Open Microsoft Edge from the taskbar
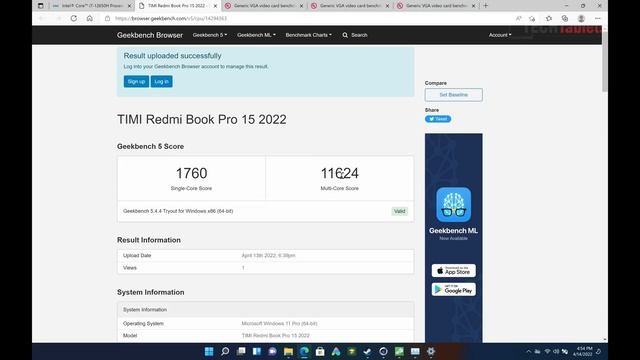Screen dimensions: 640x360 pyautogui.click(x=304, y=351)
